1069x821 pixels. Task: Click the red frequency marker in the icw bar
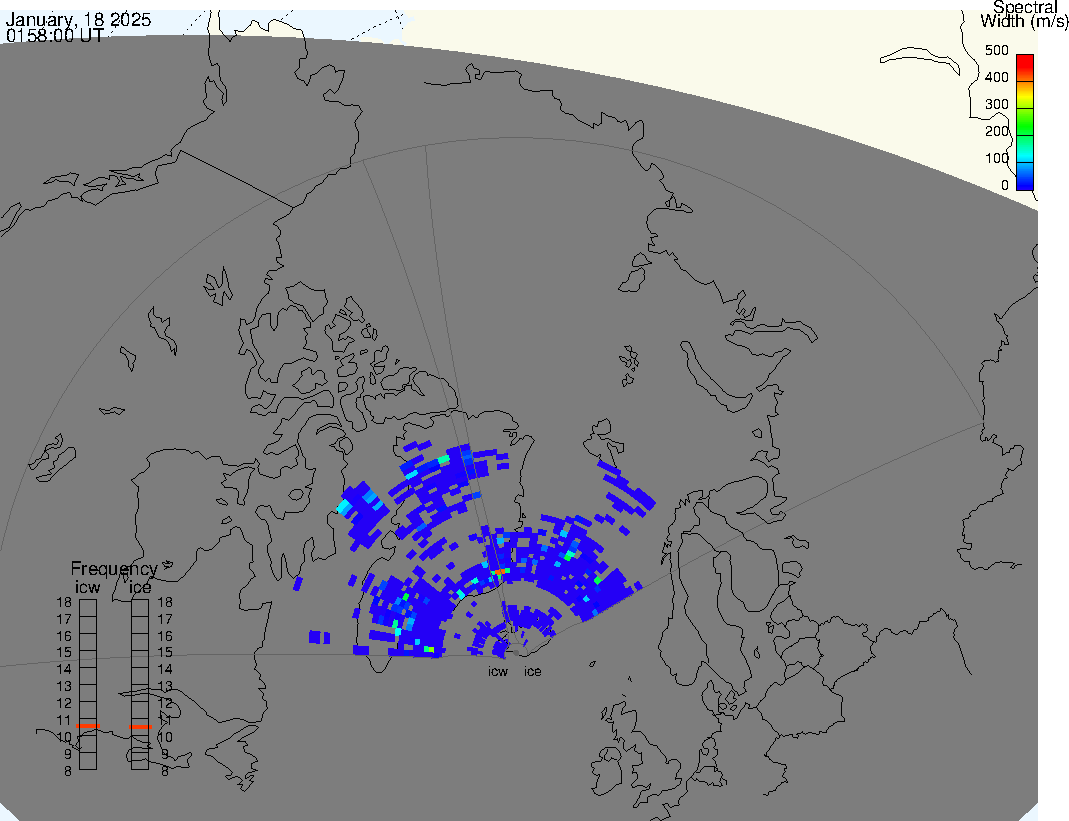(x=88, y=726)
